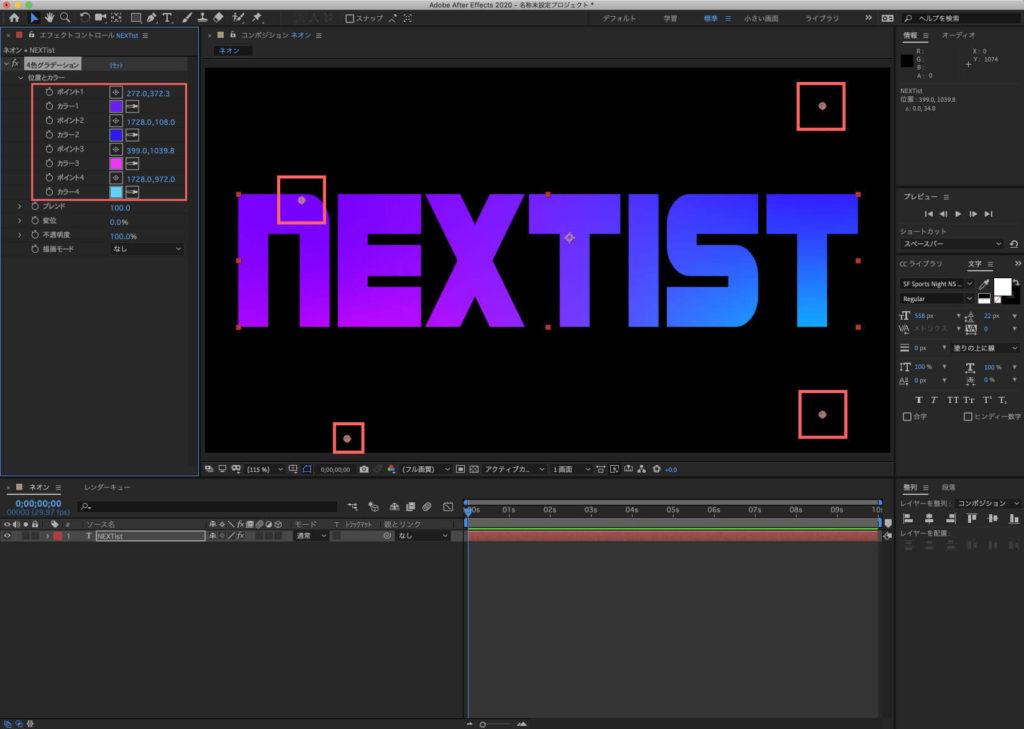Screen dimensions: 1024x729
Task: Switch to the Small Screen workspace
Action: click(761, 18)
